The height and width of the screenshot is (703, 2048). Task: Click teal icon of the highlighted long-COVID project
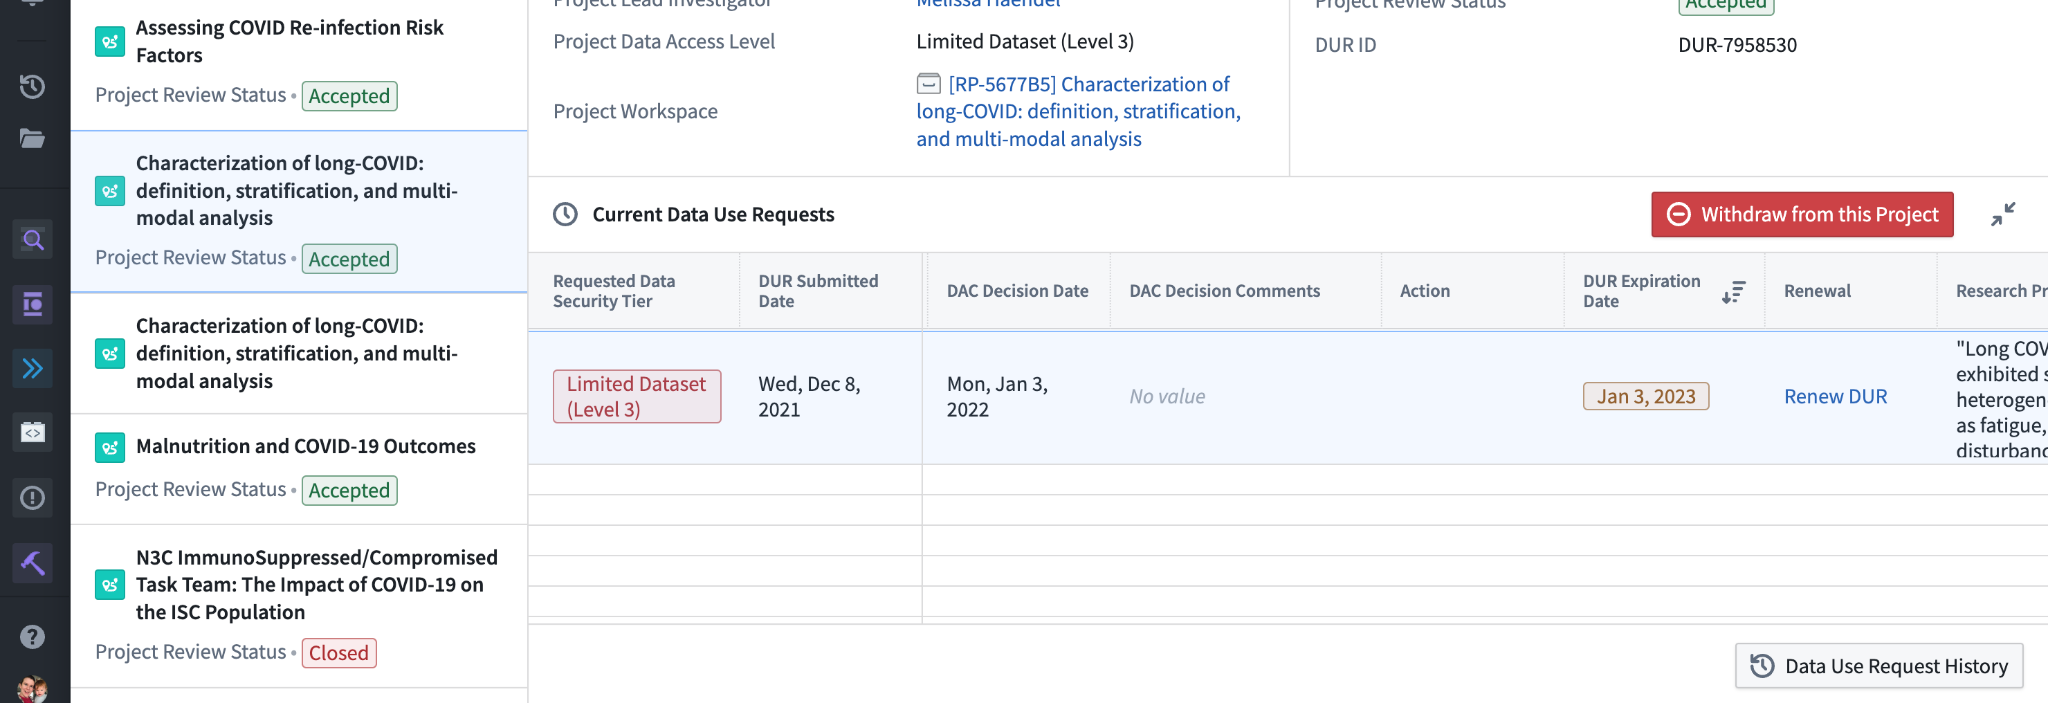pyautogui.click(x=110, y=191)
